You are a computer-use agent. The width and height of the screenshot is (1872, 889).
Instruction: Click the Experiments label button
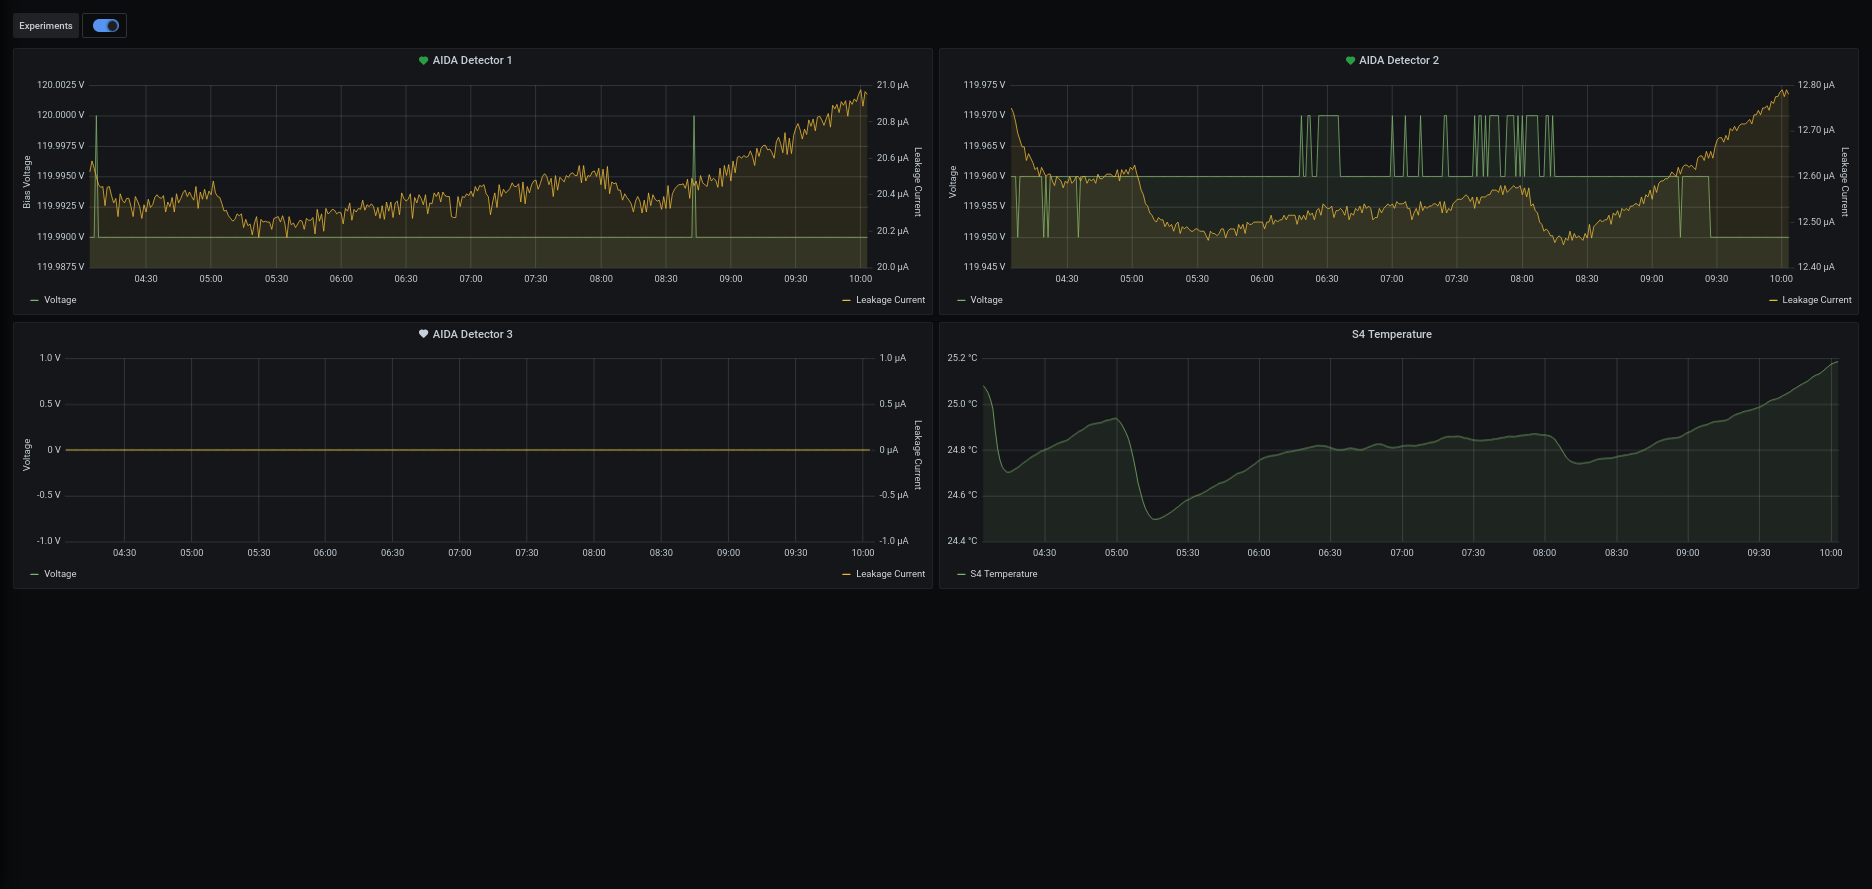click(46, 26)
